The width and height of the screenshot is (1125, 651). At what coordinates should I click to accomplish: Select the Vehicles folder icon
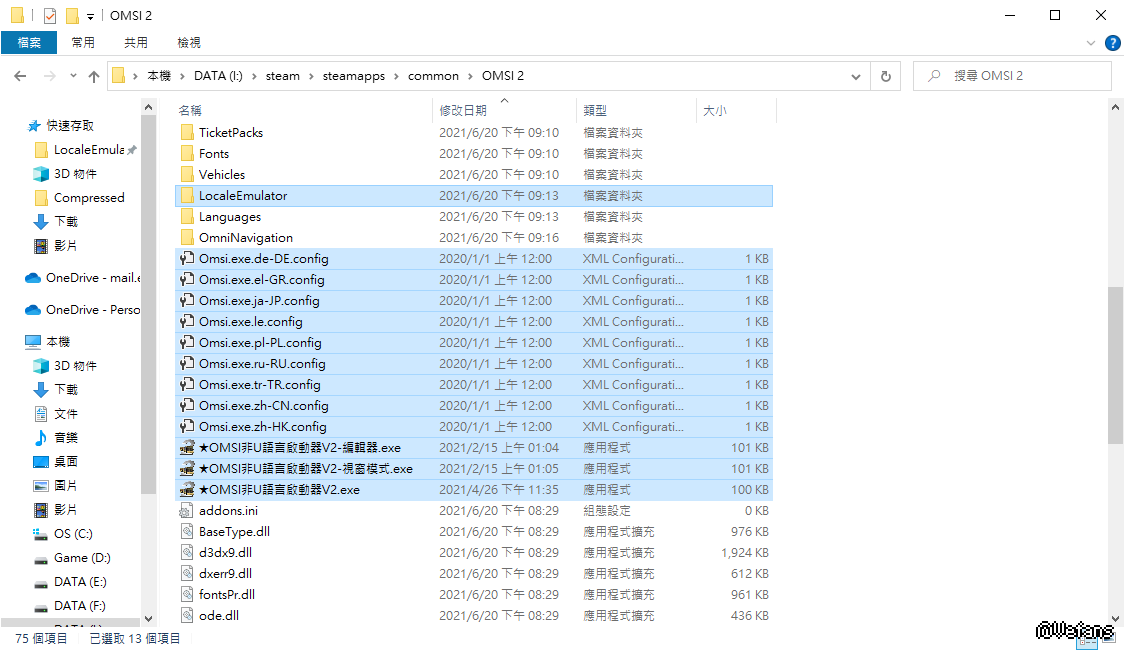coord(187,174)
